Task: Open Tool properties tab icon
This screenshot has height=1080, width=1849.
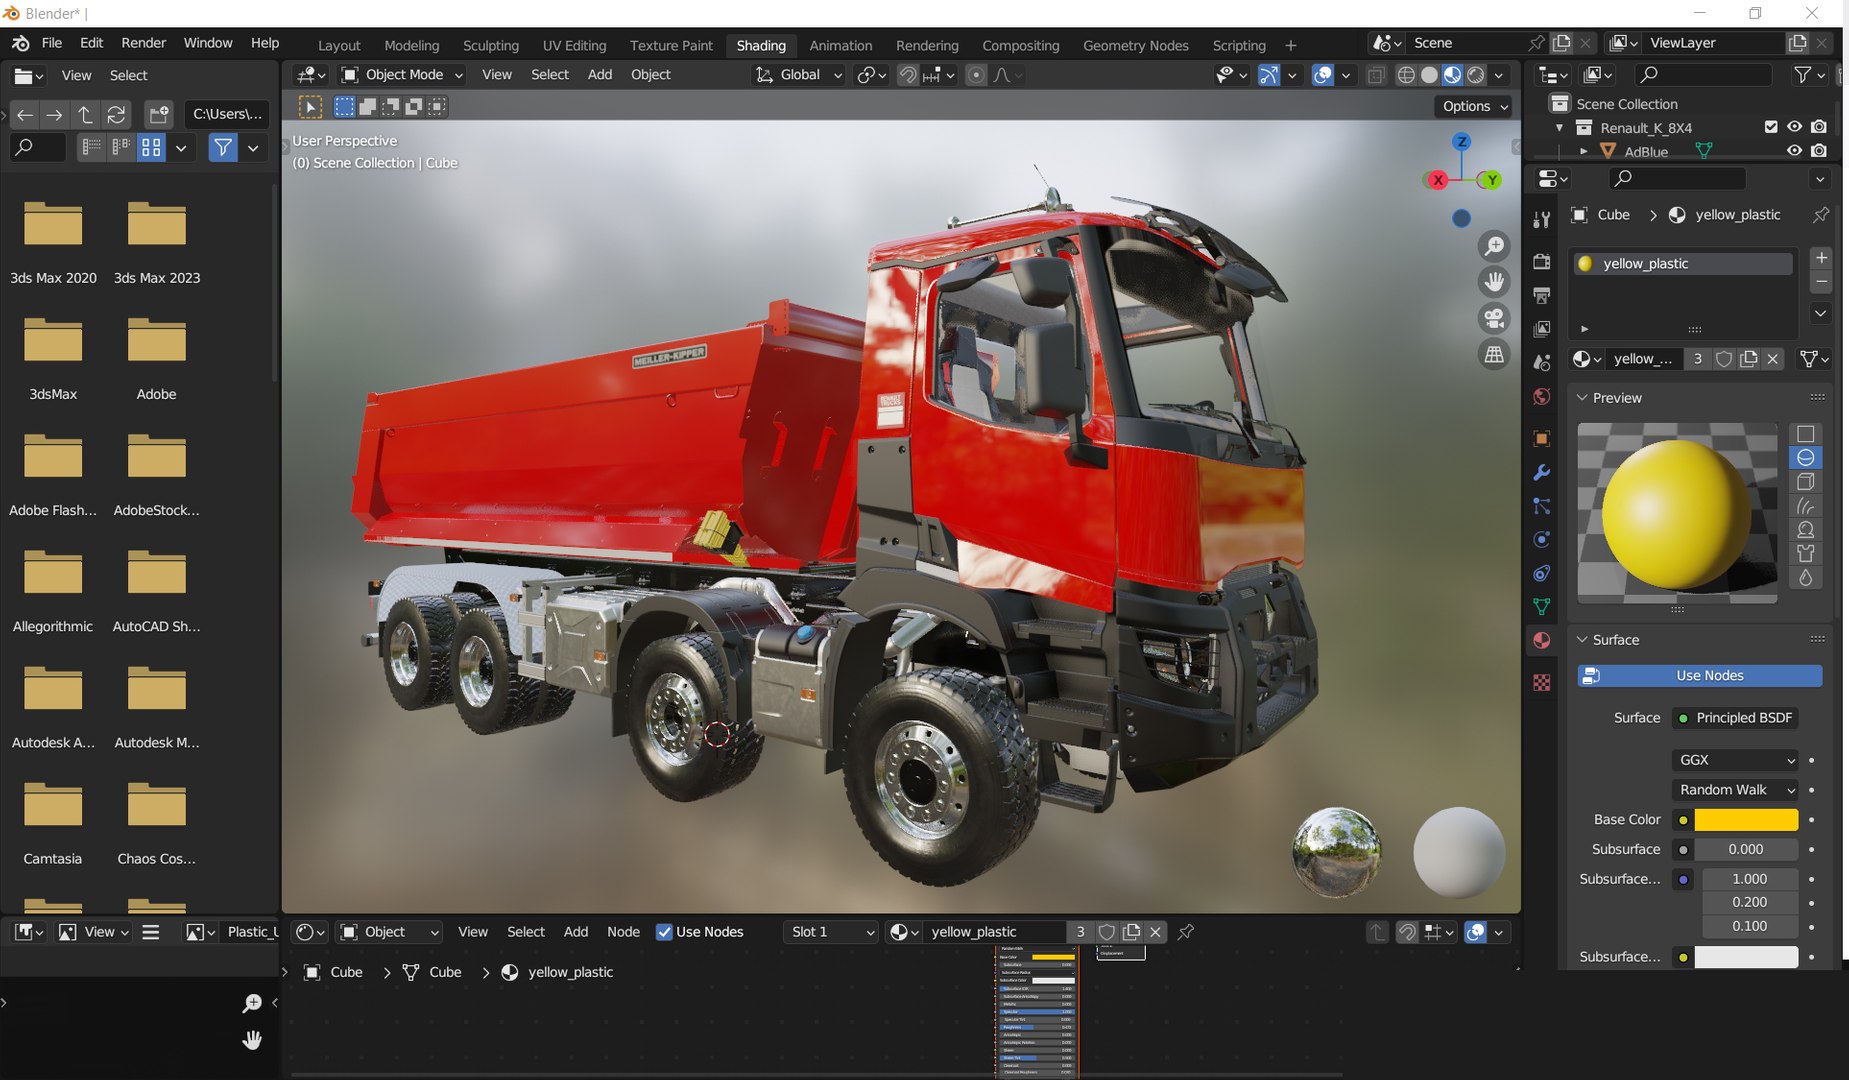Action: click(x=1542, y=220)
